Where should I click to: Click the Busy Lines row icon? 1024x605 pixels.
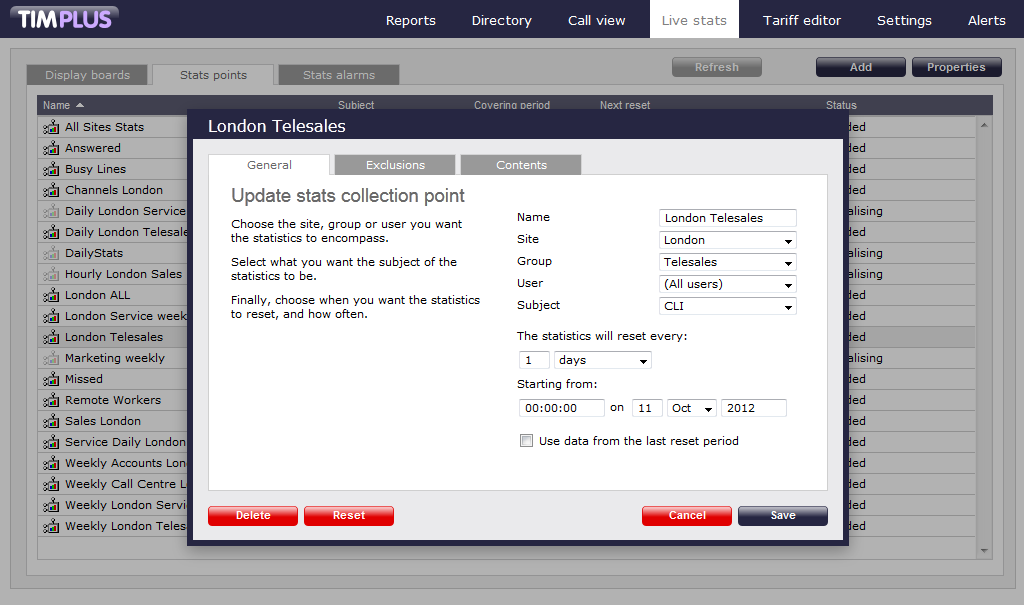click(51, 169)
